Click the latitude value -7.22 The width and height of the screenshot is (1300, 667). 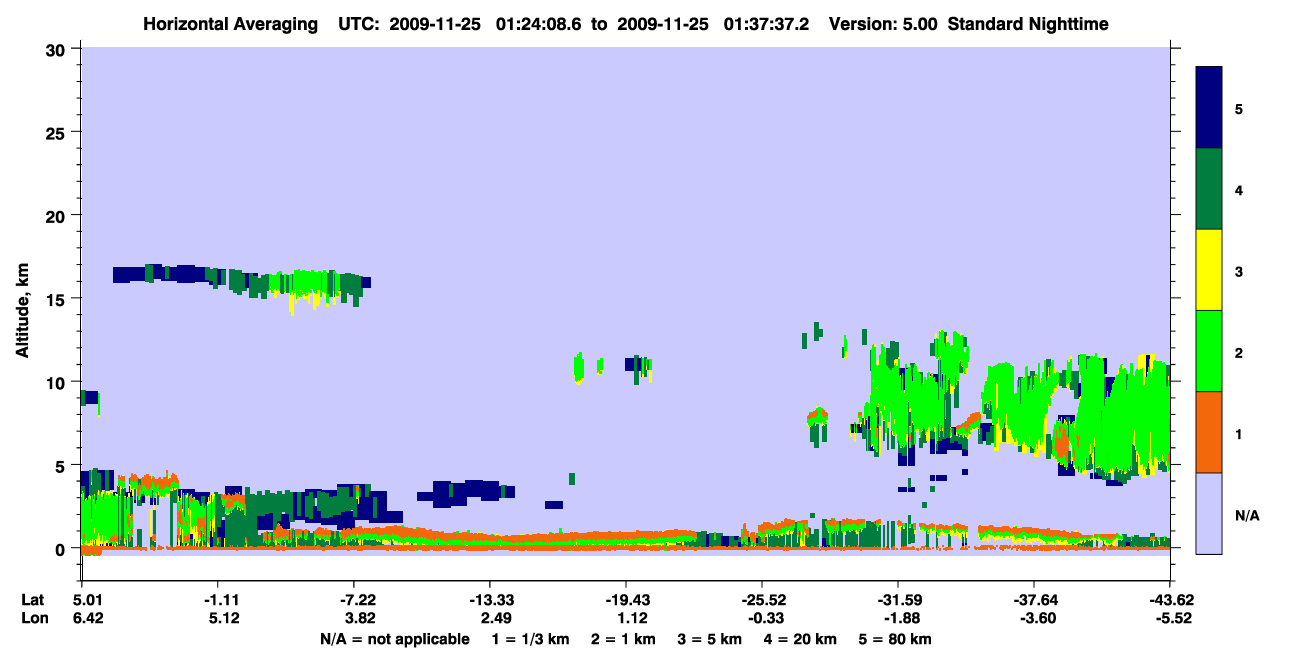click(x=354, y=600)
